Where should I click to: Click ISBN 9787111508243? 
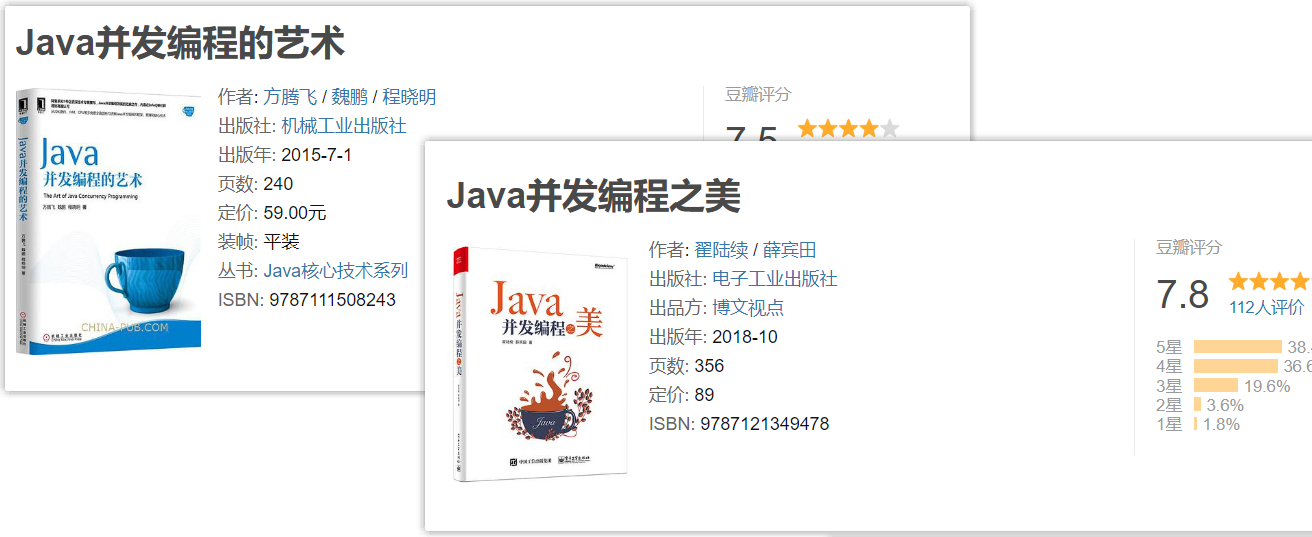pos(332,300)
